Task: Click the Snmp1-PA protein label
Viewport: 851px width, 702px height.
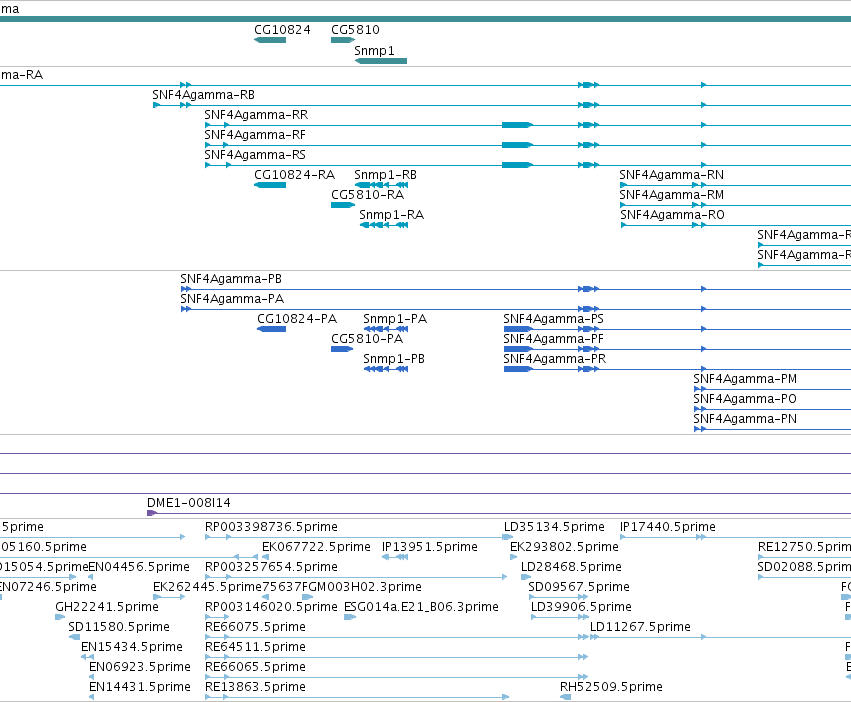Action: [x=395, y=319]
